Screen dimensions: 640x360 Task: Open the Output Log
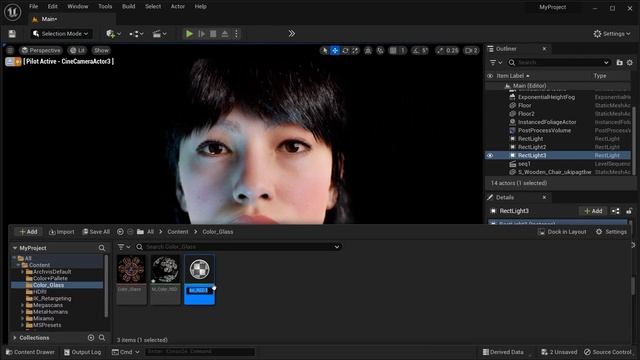(x=82, y=352)
